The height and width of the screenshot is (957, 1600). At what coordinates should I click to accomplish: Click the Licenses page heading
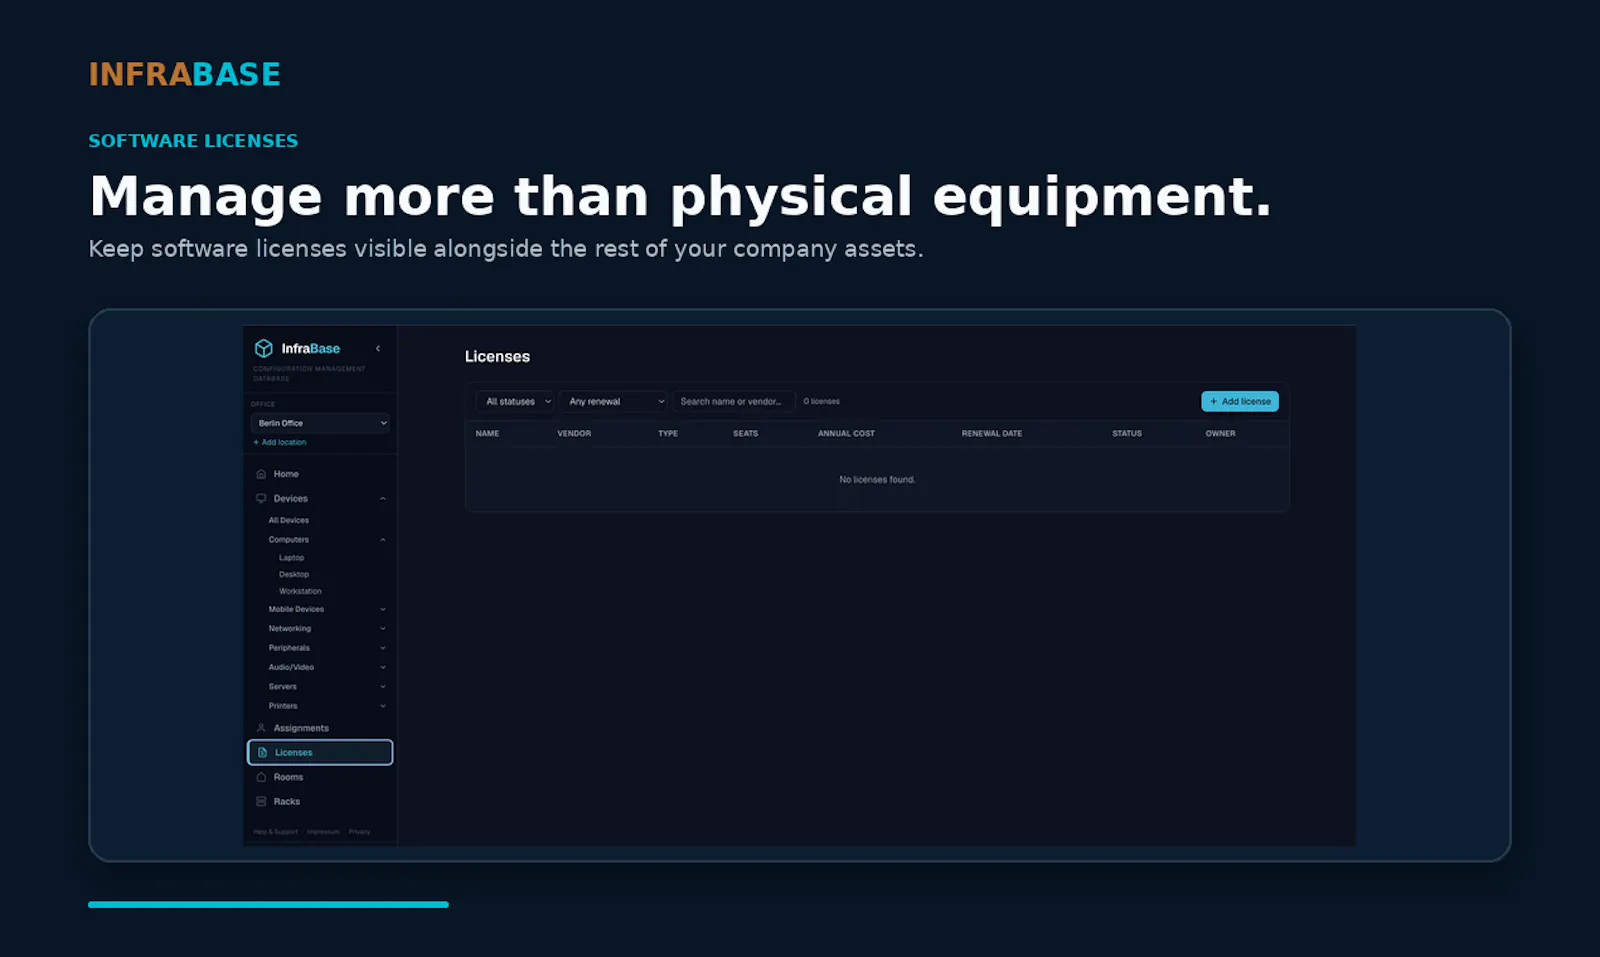[497, 356]
